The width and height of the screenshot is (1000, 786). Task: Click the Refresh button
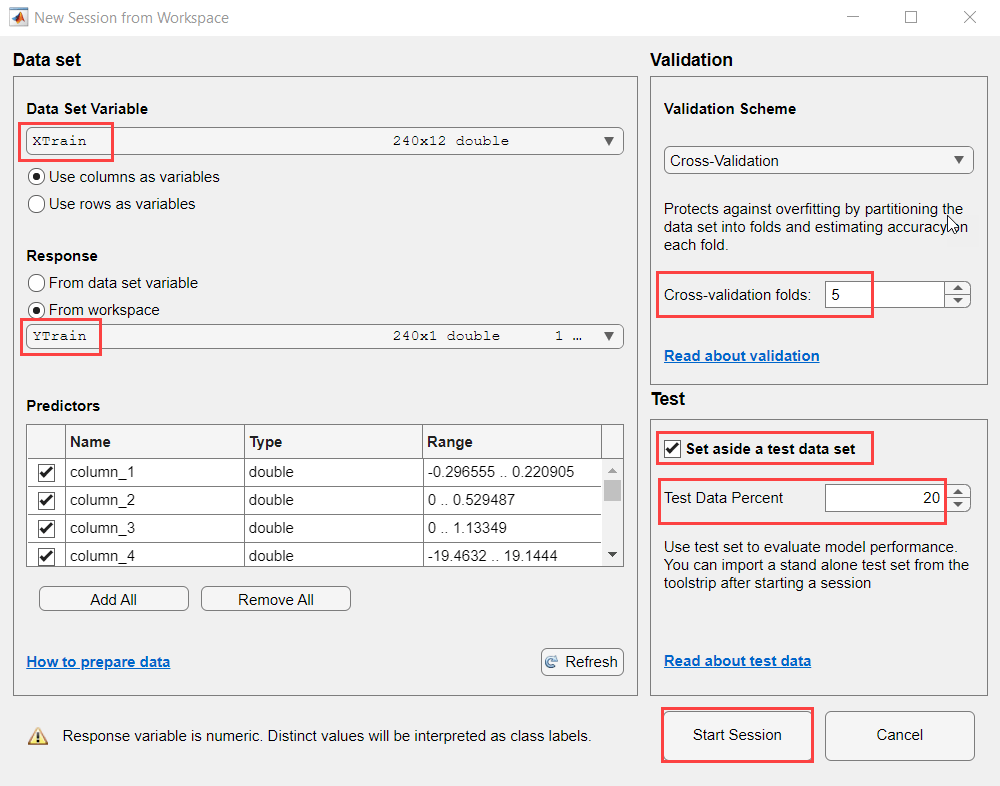tap(582, 661)
